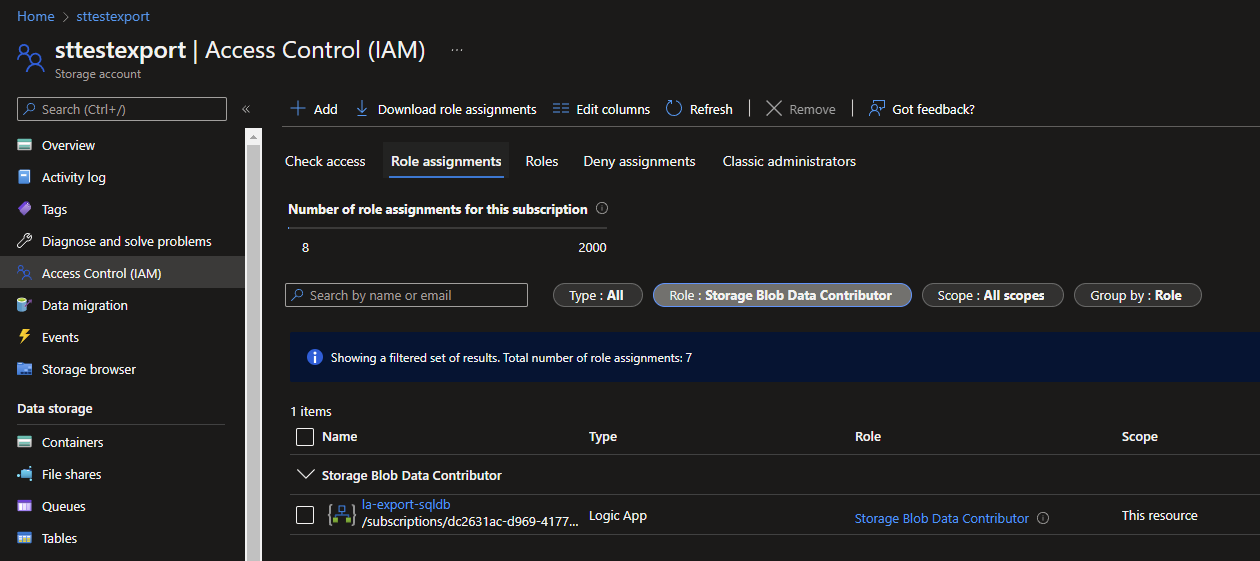Image resolution: width=1260 pixels, height=561 pixels.
Task: Click the Tables icon
Action: [x=25, y=538]
